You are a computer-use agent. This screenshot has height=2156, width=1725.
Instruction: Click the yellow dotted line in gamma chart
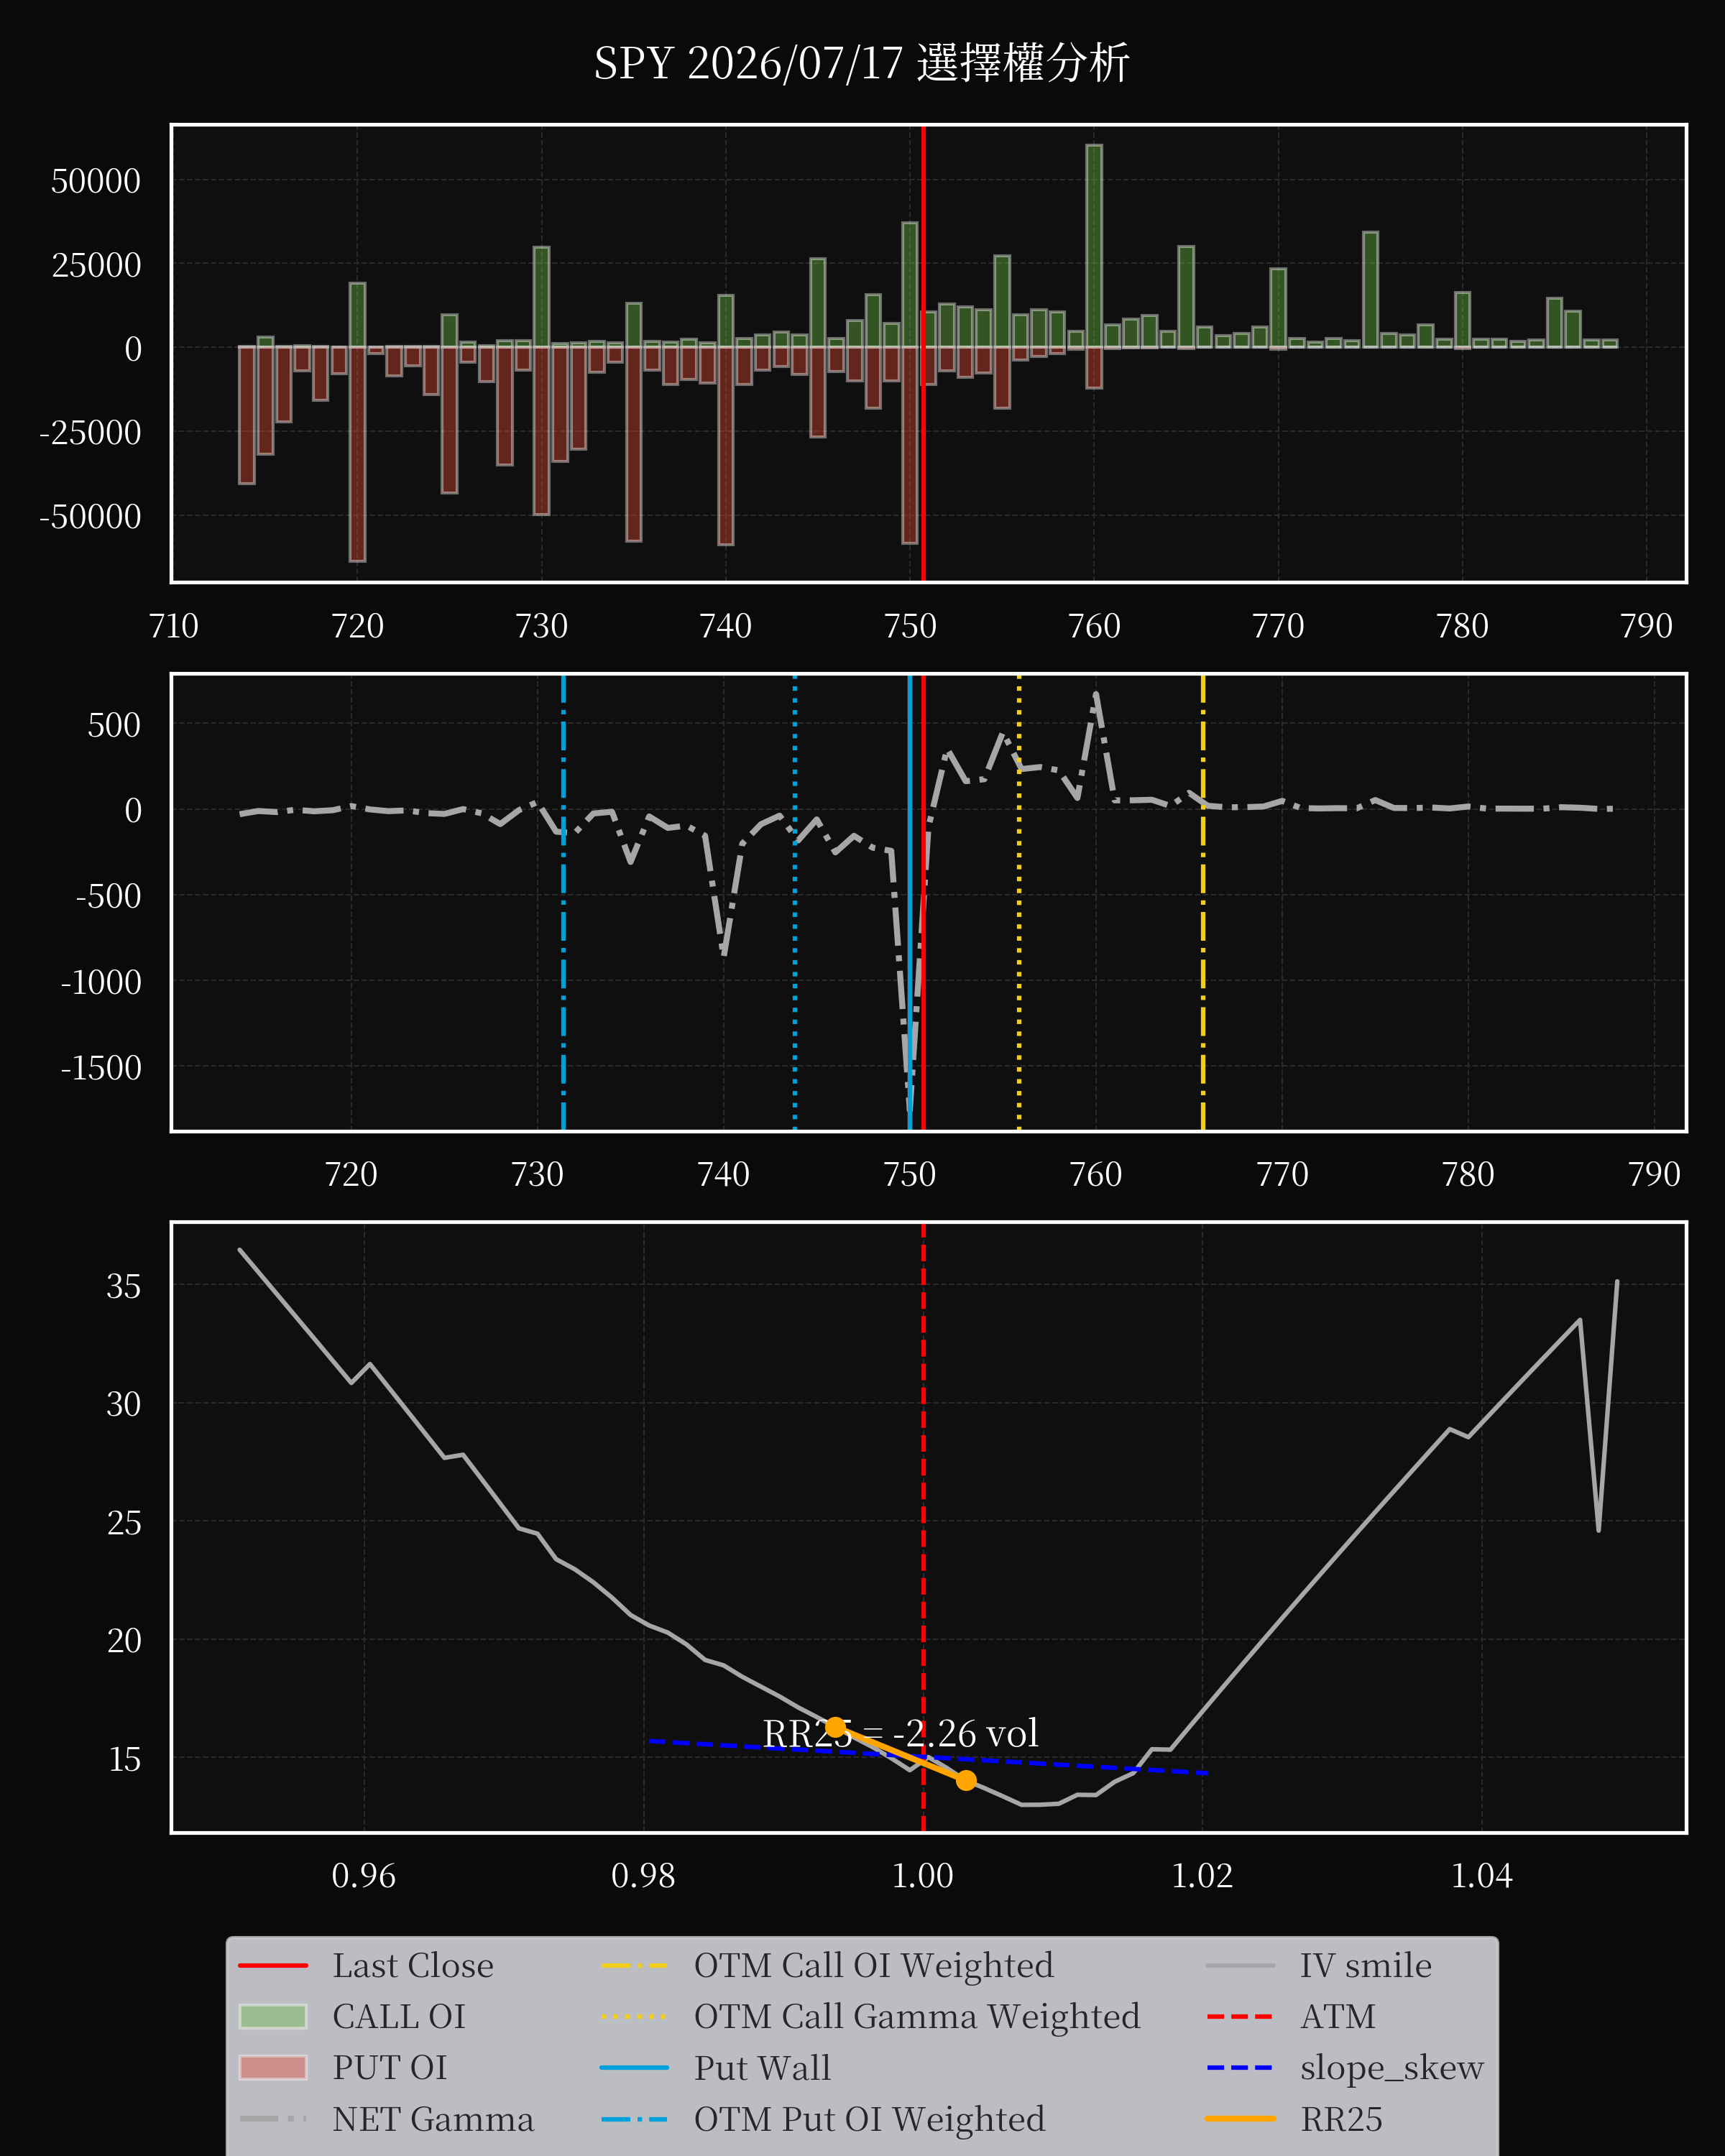[1019, 902]
